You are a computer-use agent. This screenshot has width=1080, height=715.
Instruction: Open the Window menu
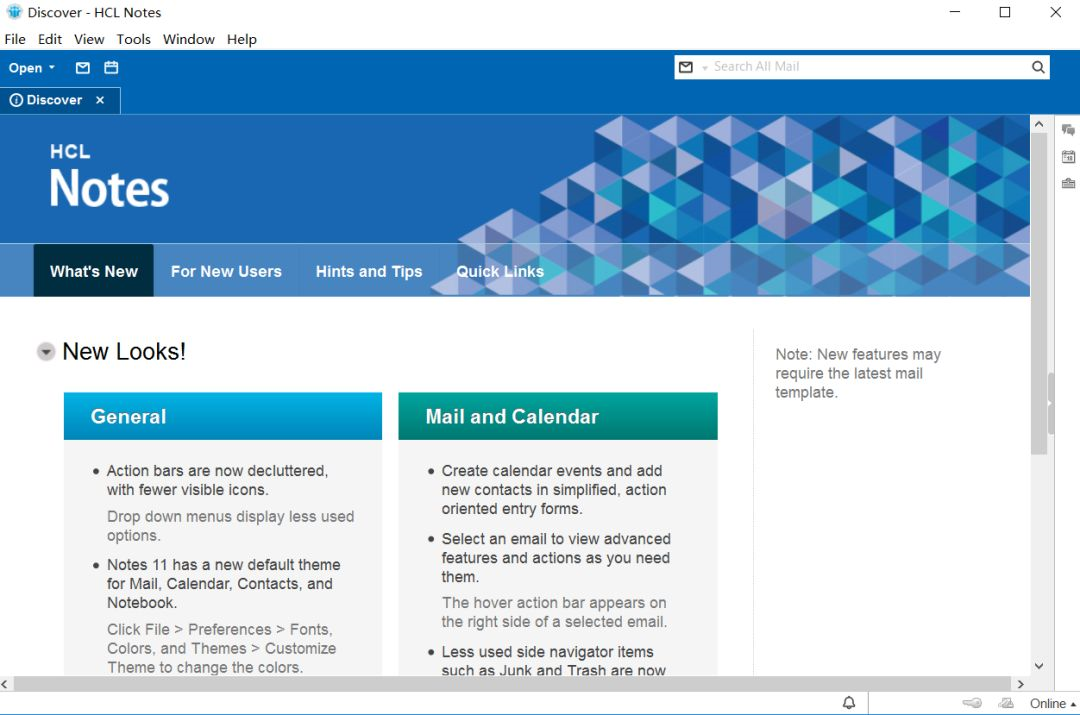click(189, 39)
